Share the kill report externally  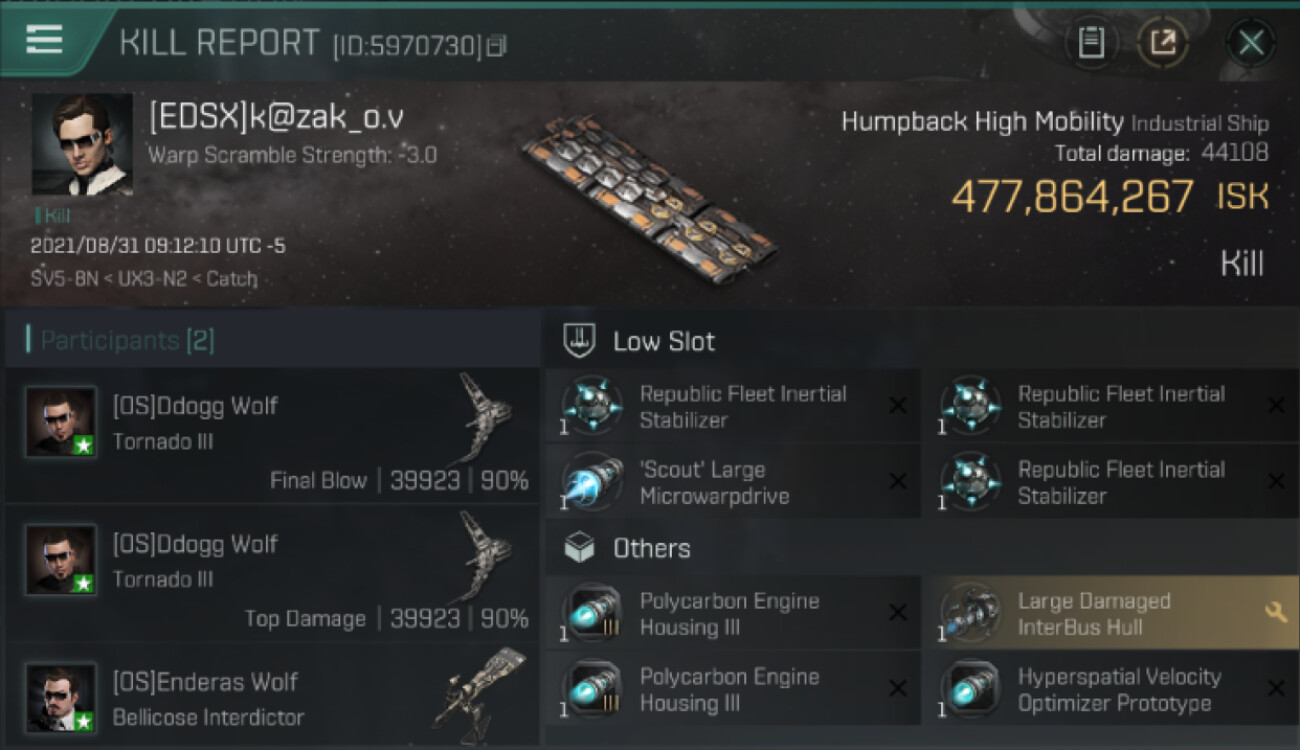pyautogui.click(x=1163, y=42)
